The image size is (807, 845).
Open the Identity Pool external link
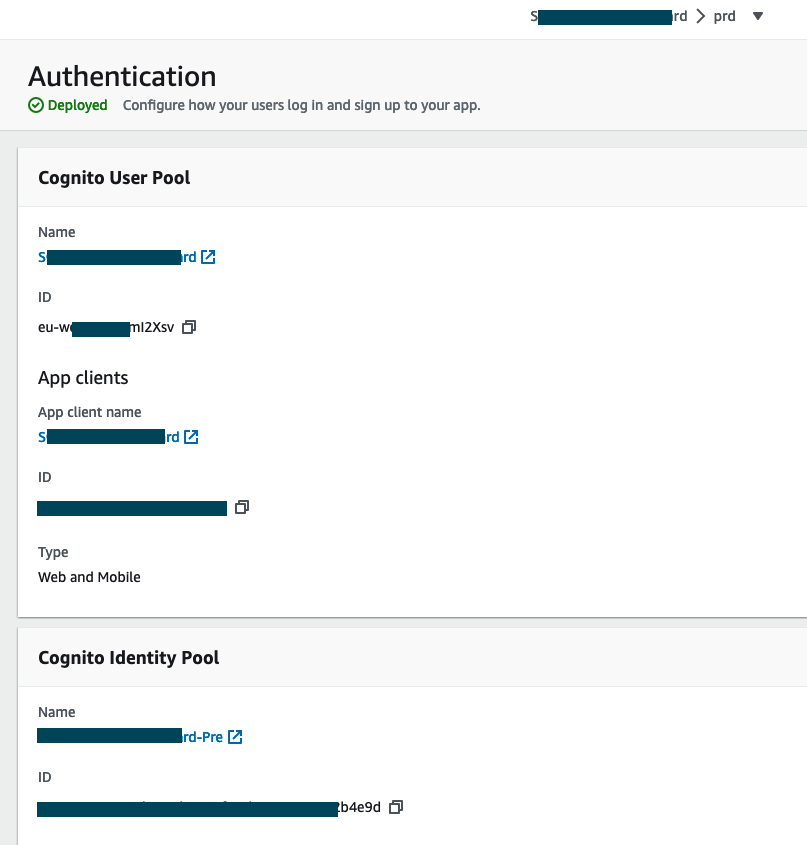(x=235, y=737)
